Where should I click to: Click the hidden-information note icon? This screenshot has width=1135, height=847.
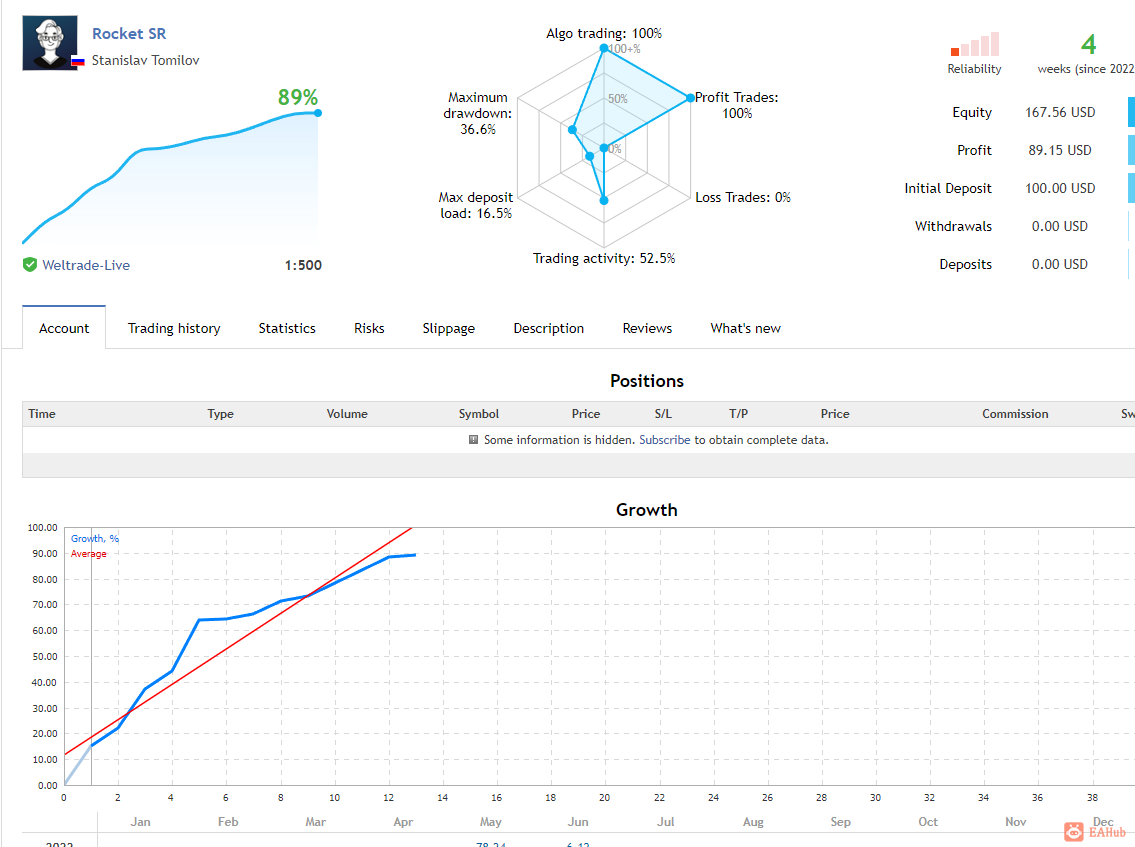[473, 439]
